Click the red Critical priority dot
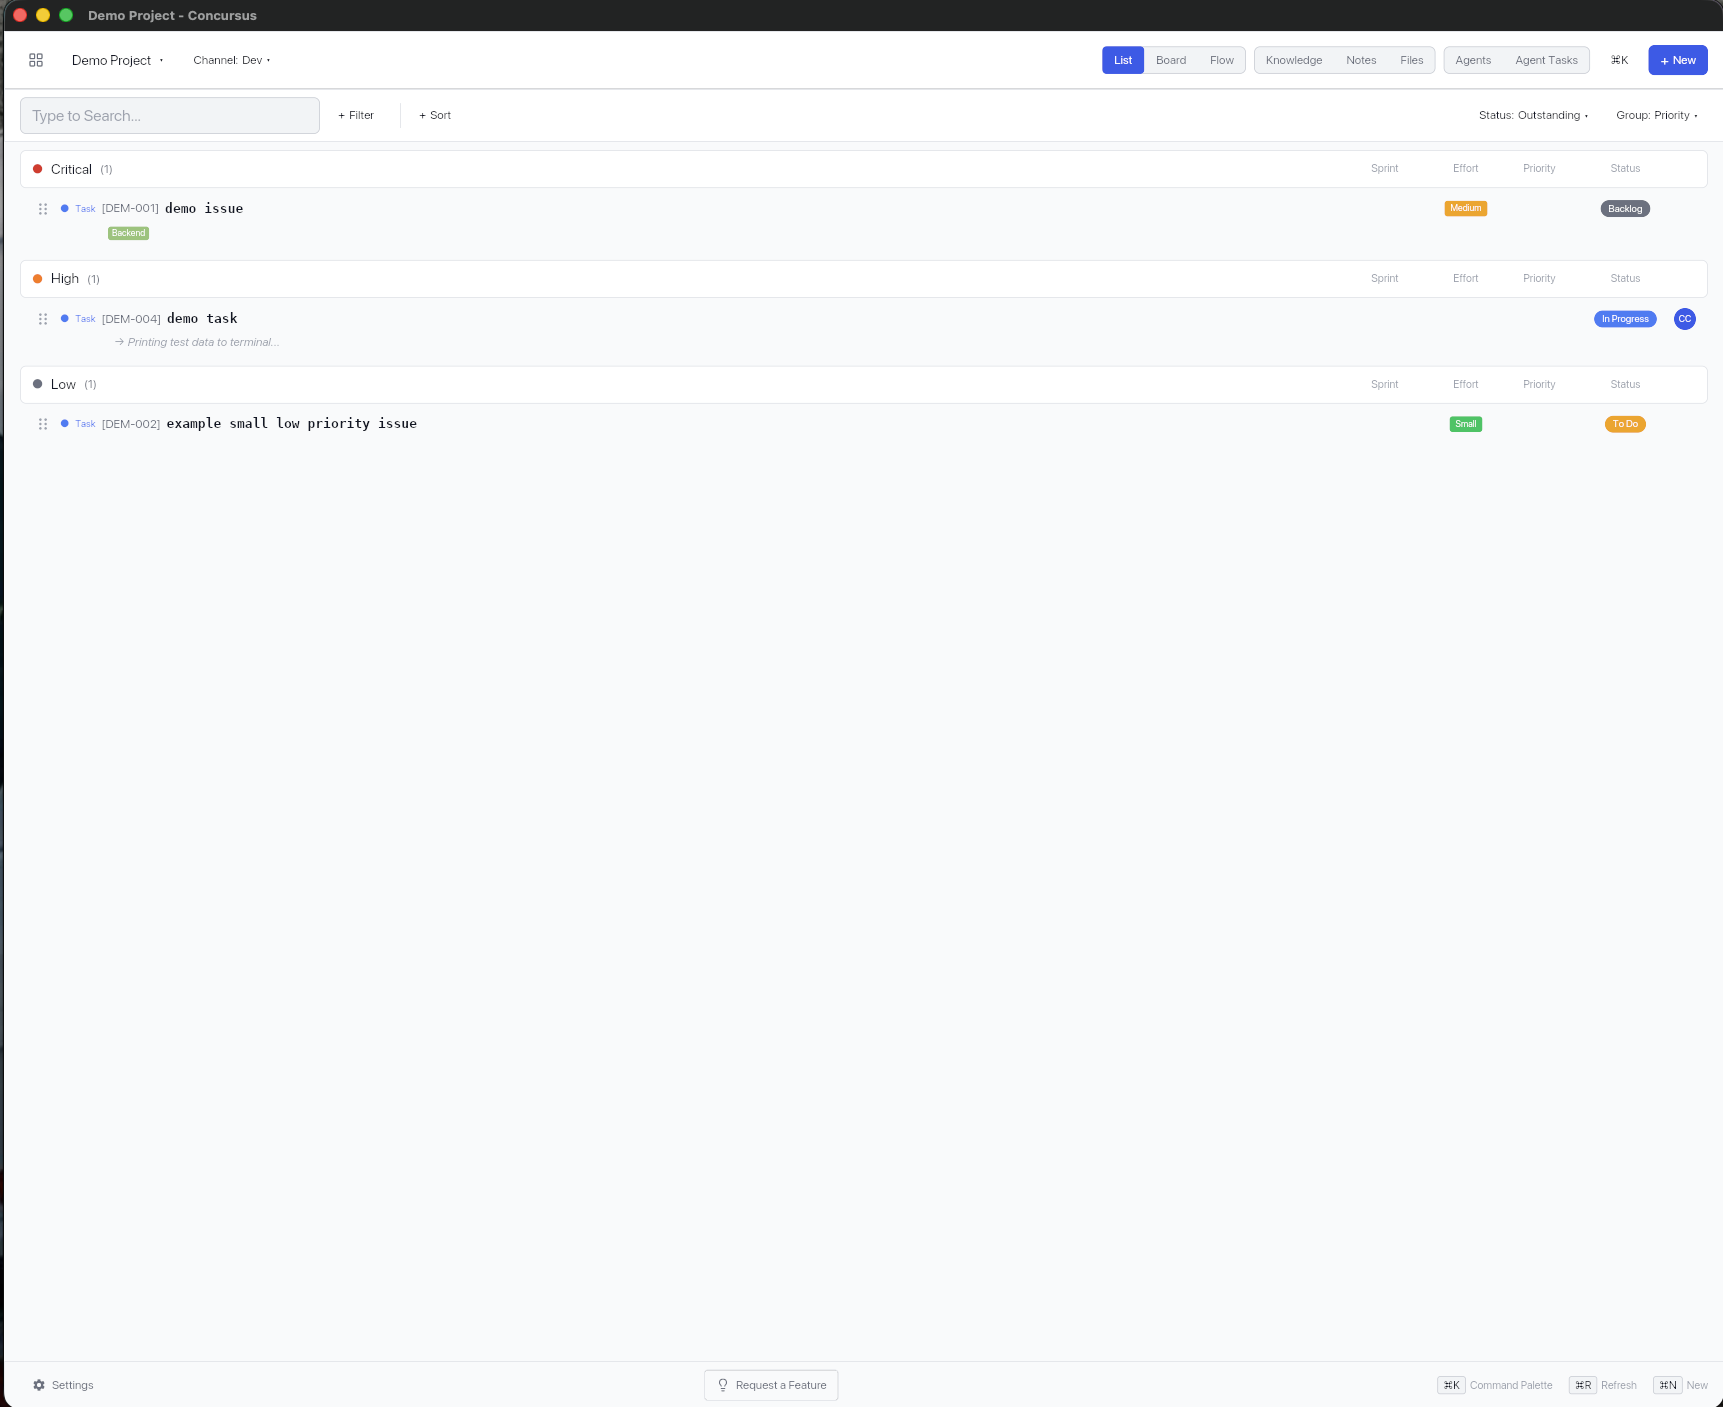1723x1407 pixels. [x=37, y=169]
